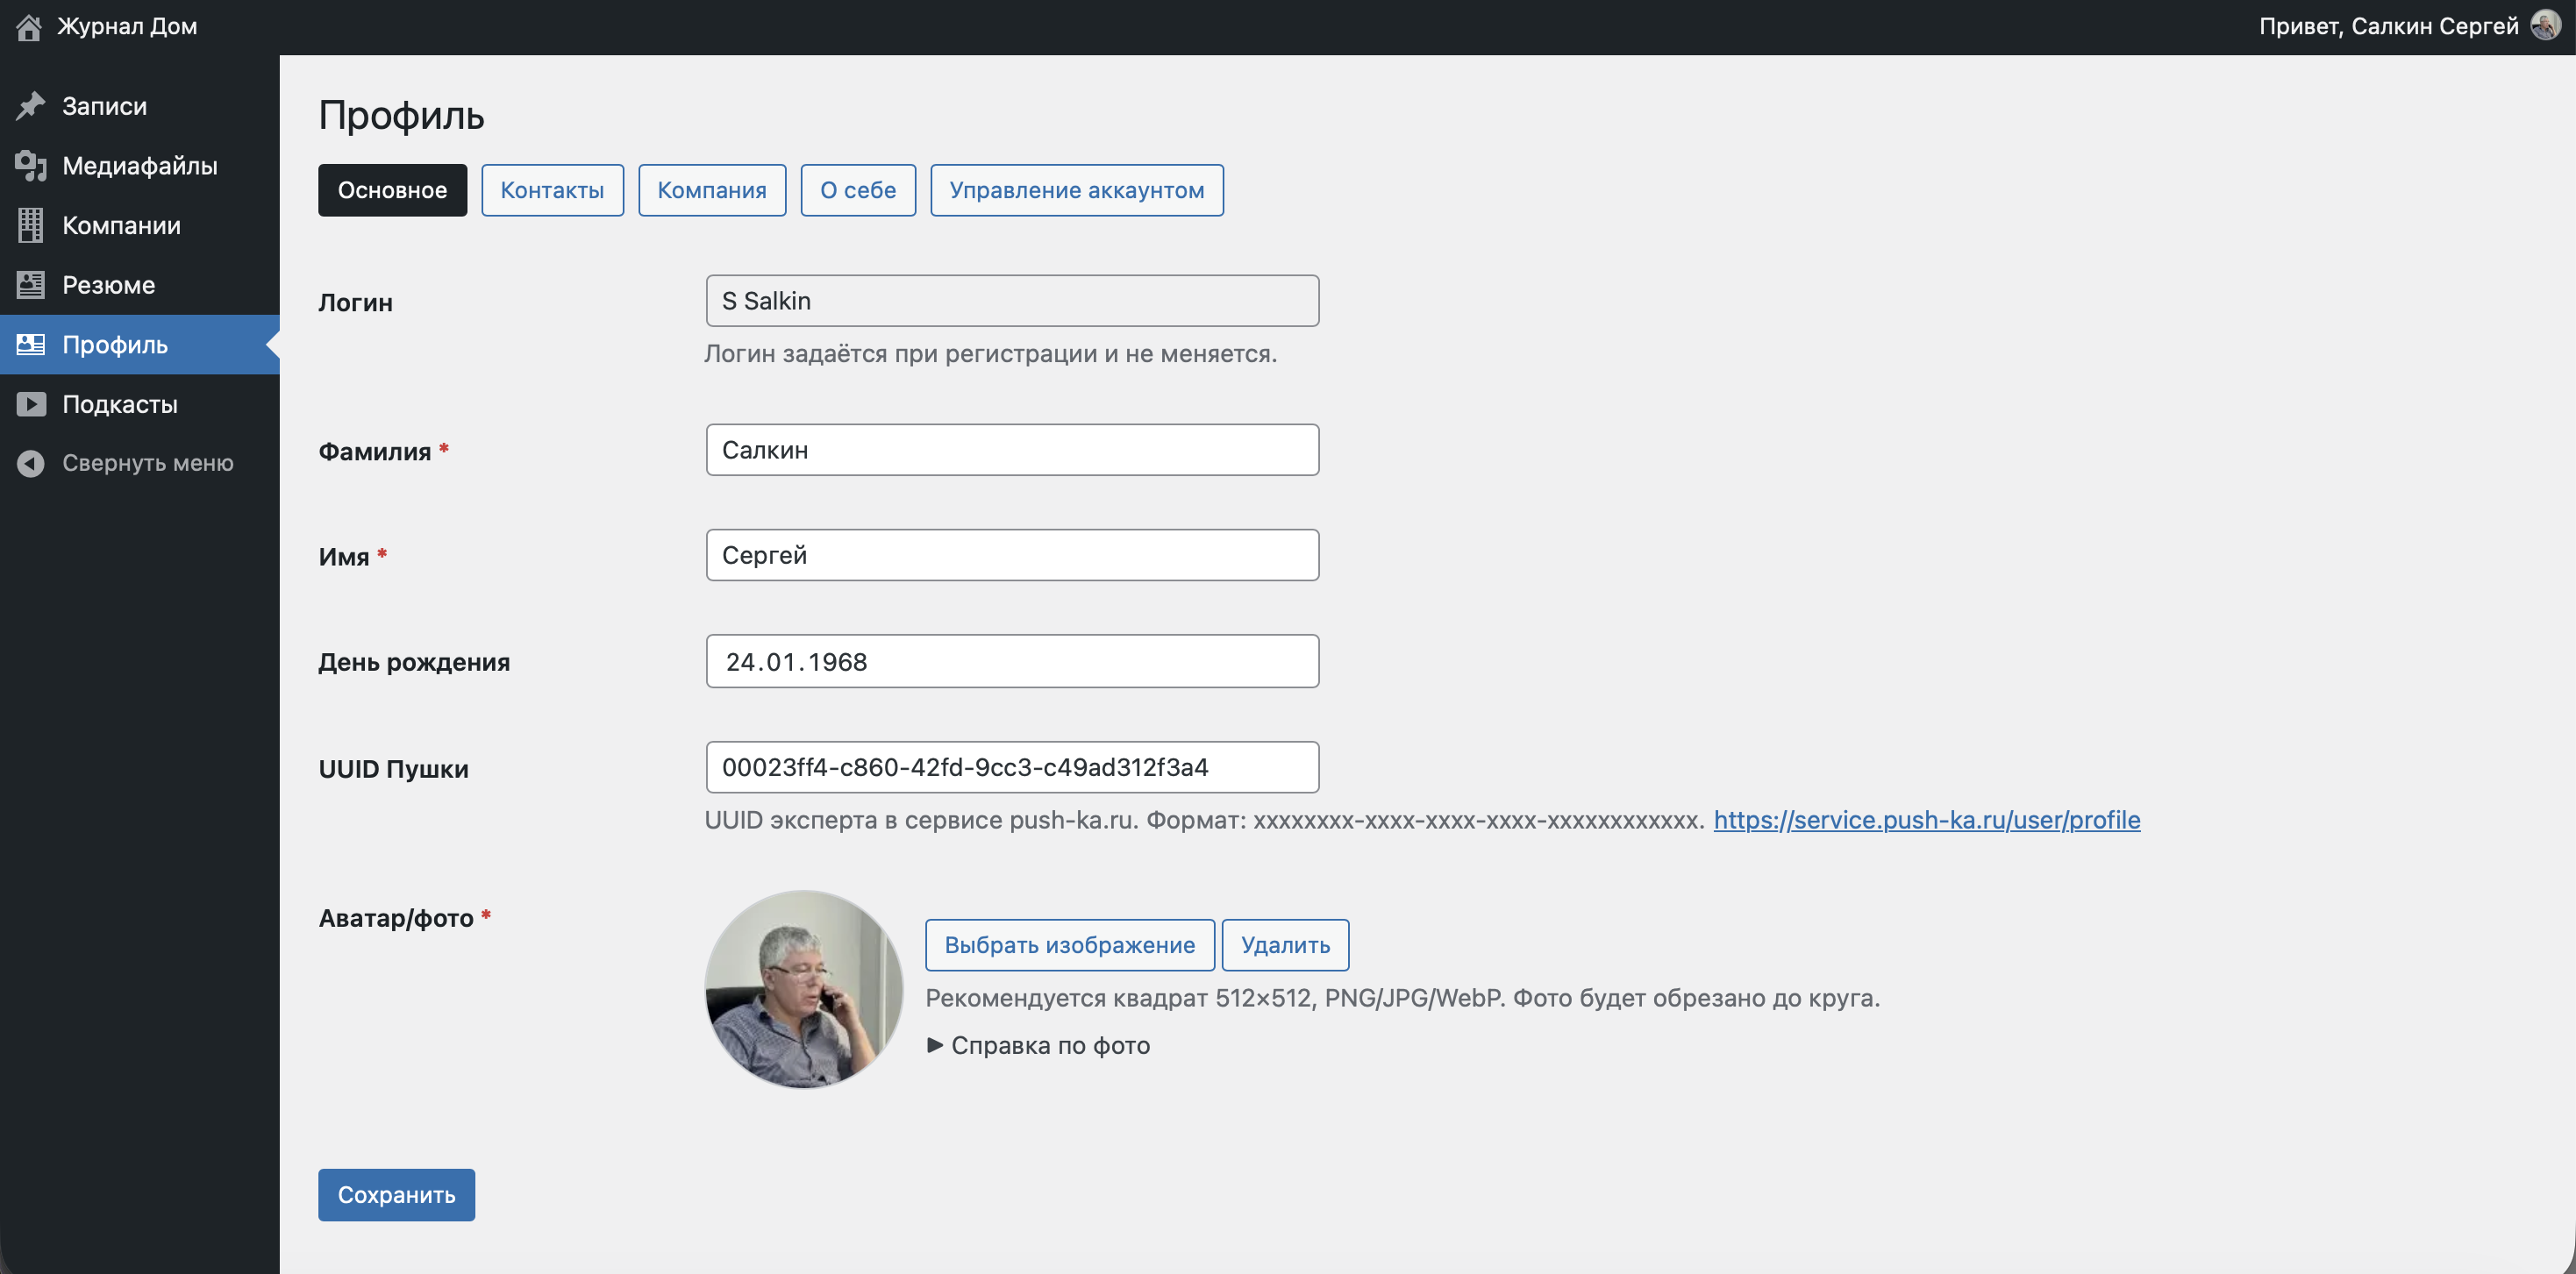
Task: Expand the Справка по фото disclosure
Action: tap(1039, 1045)
